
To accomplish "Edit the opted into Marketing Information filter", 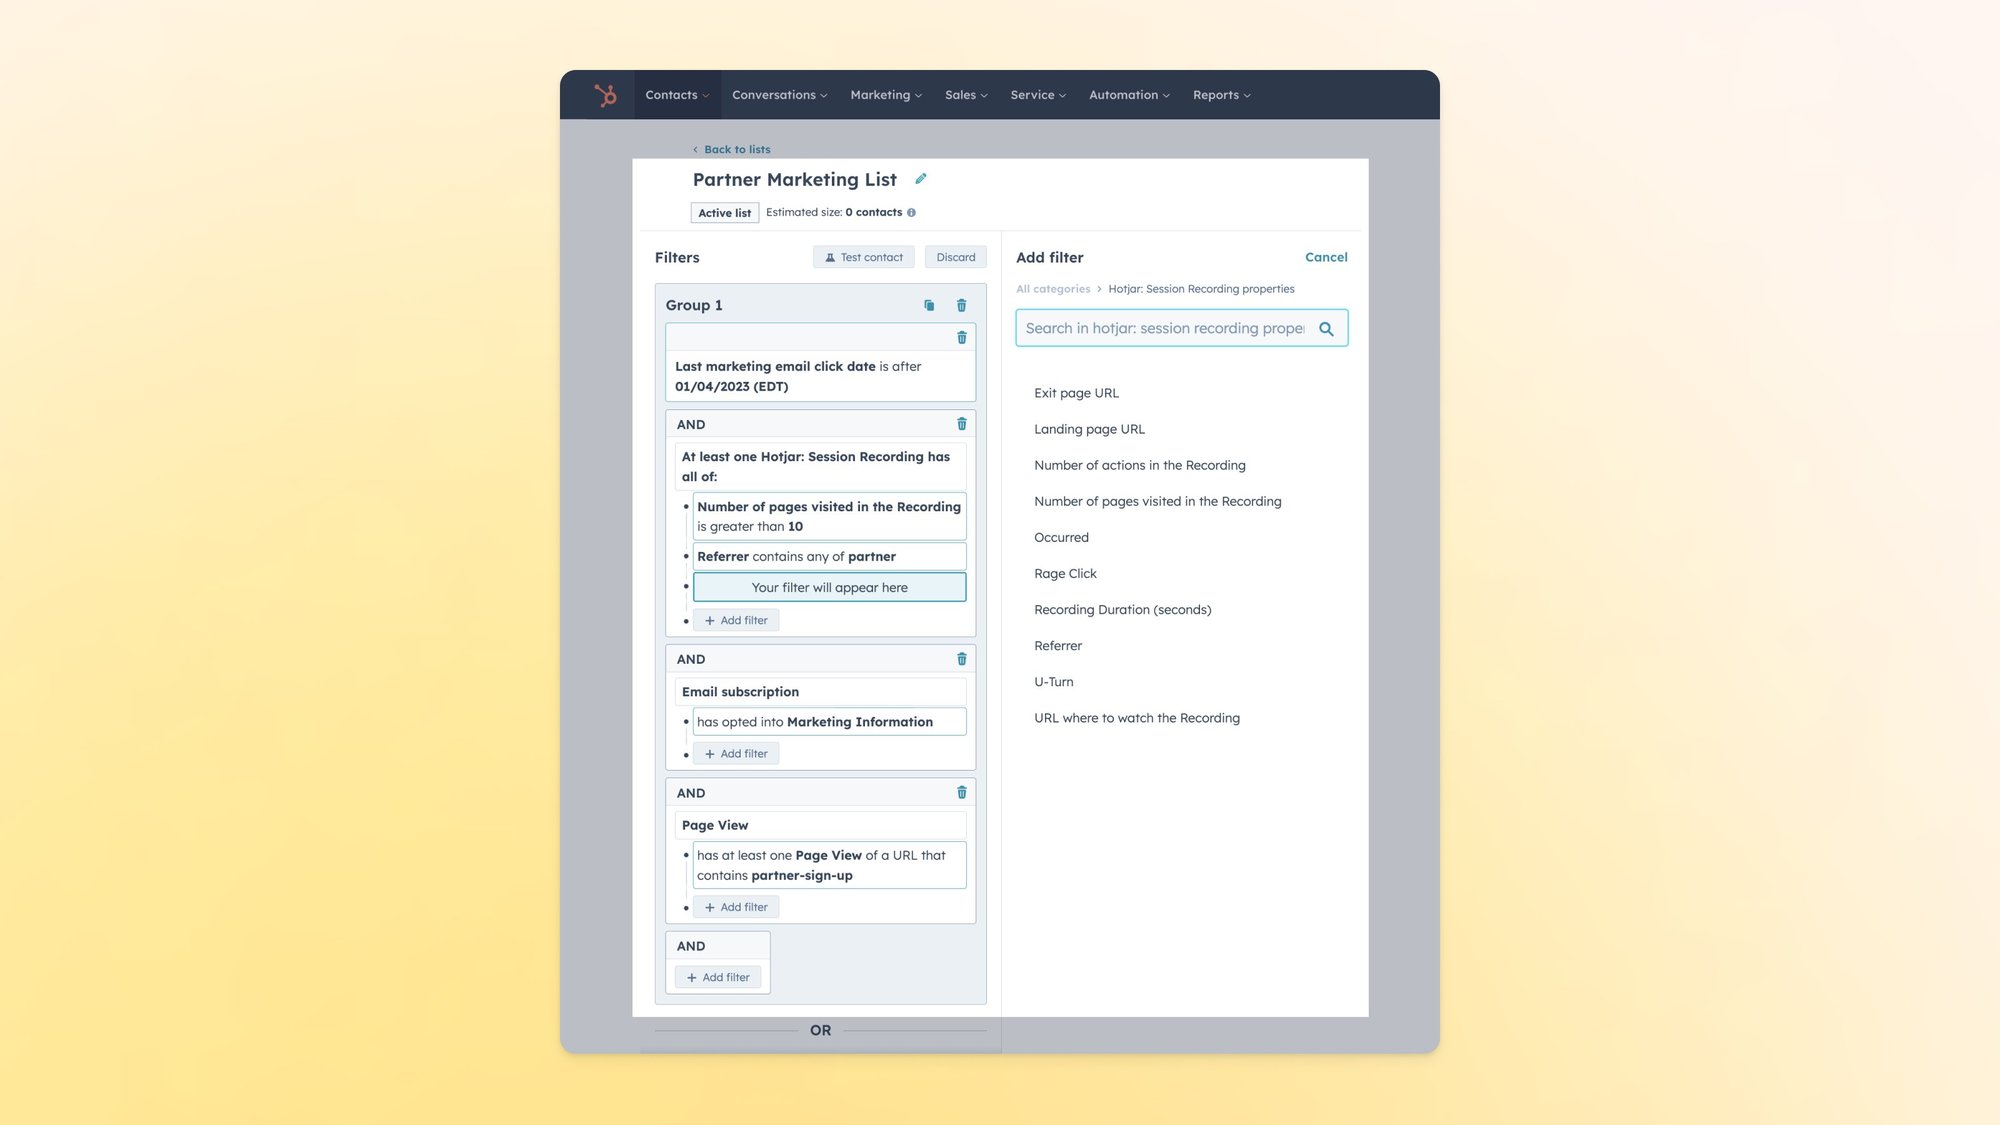I will point(829,722).
